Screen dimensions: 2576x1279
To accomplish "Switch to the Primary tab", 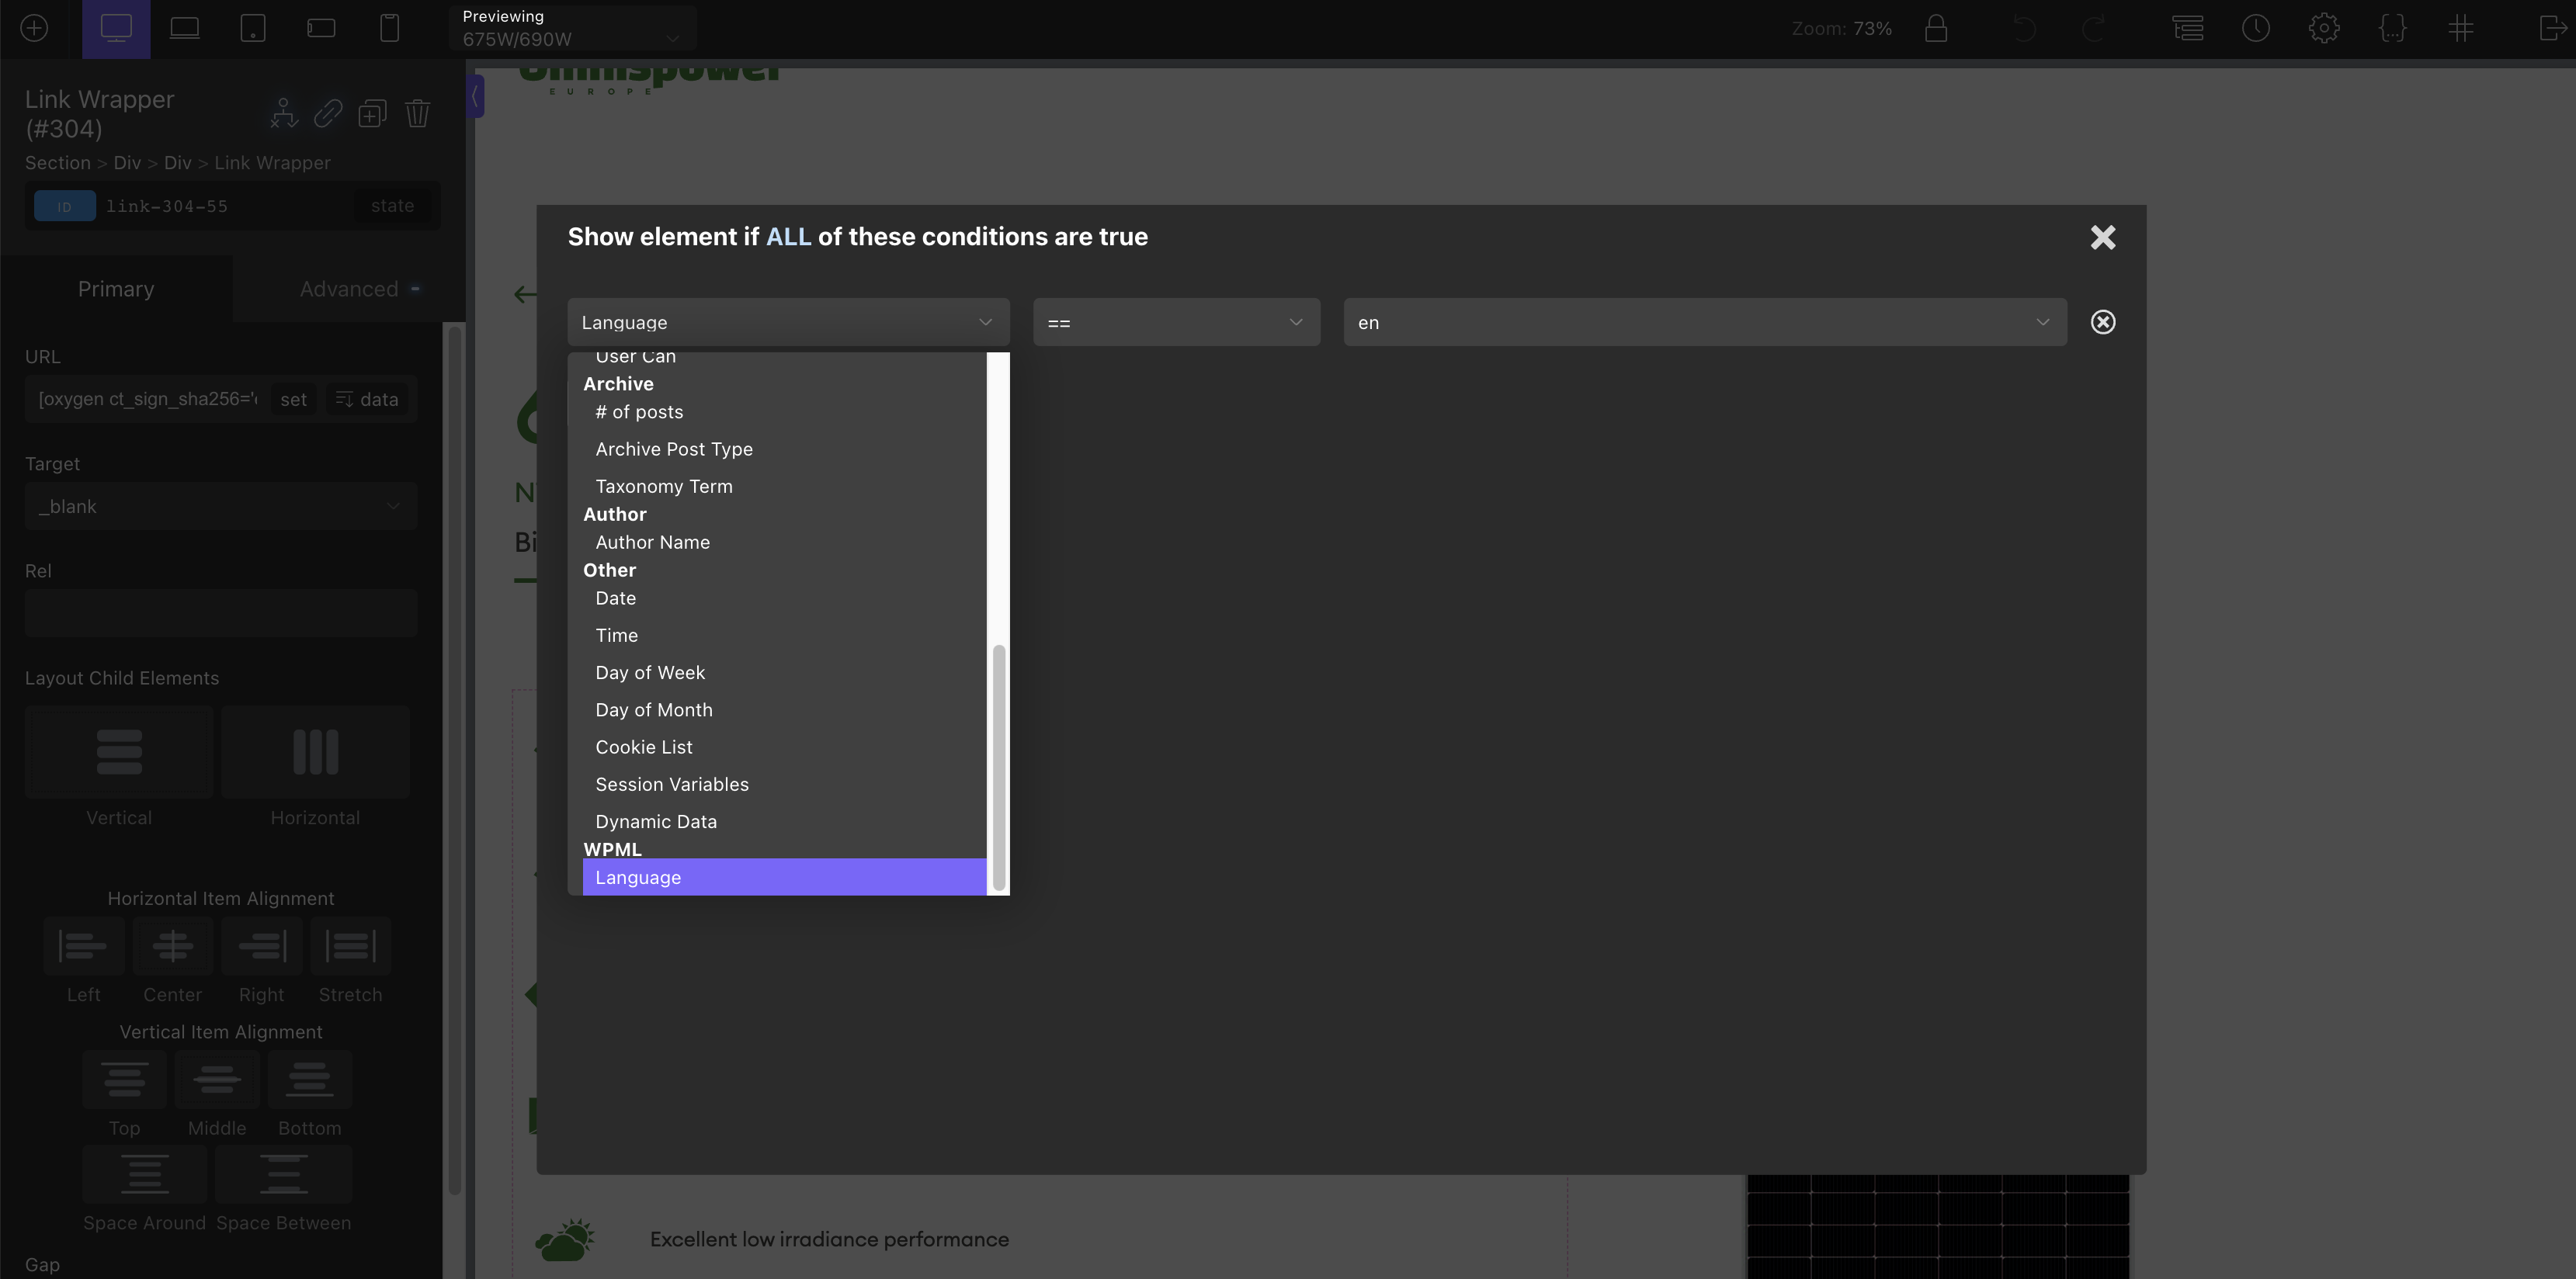I will (x=116, y=288).
